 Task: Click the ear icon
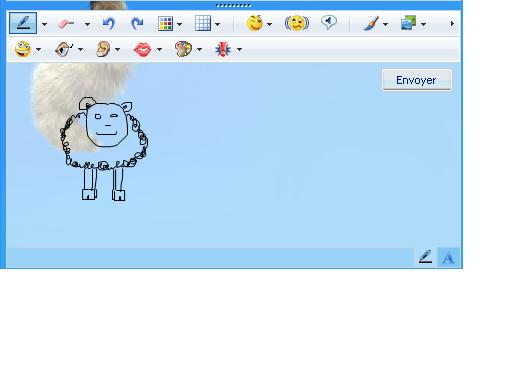click(x=103, y=49)
